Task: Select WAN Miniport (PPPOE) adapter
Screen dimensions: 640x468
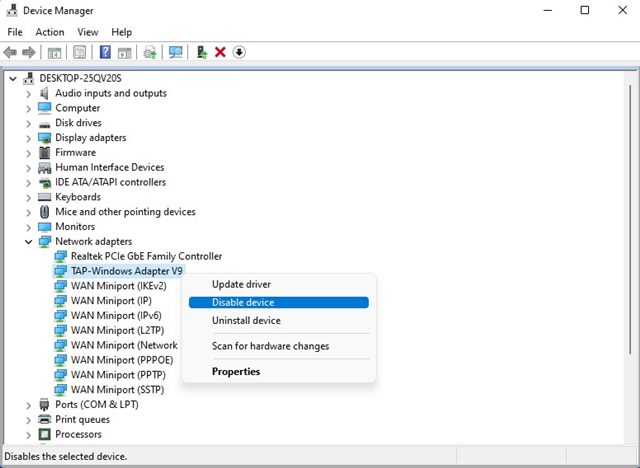Action: [122, 360]
